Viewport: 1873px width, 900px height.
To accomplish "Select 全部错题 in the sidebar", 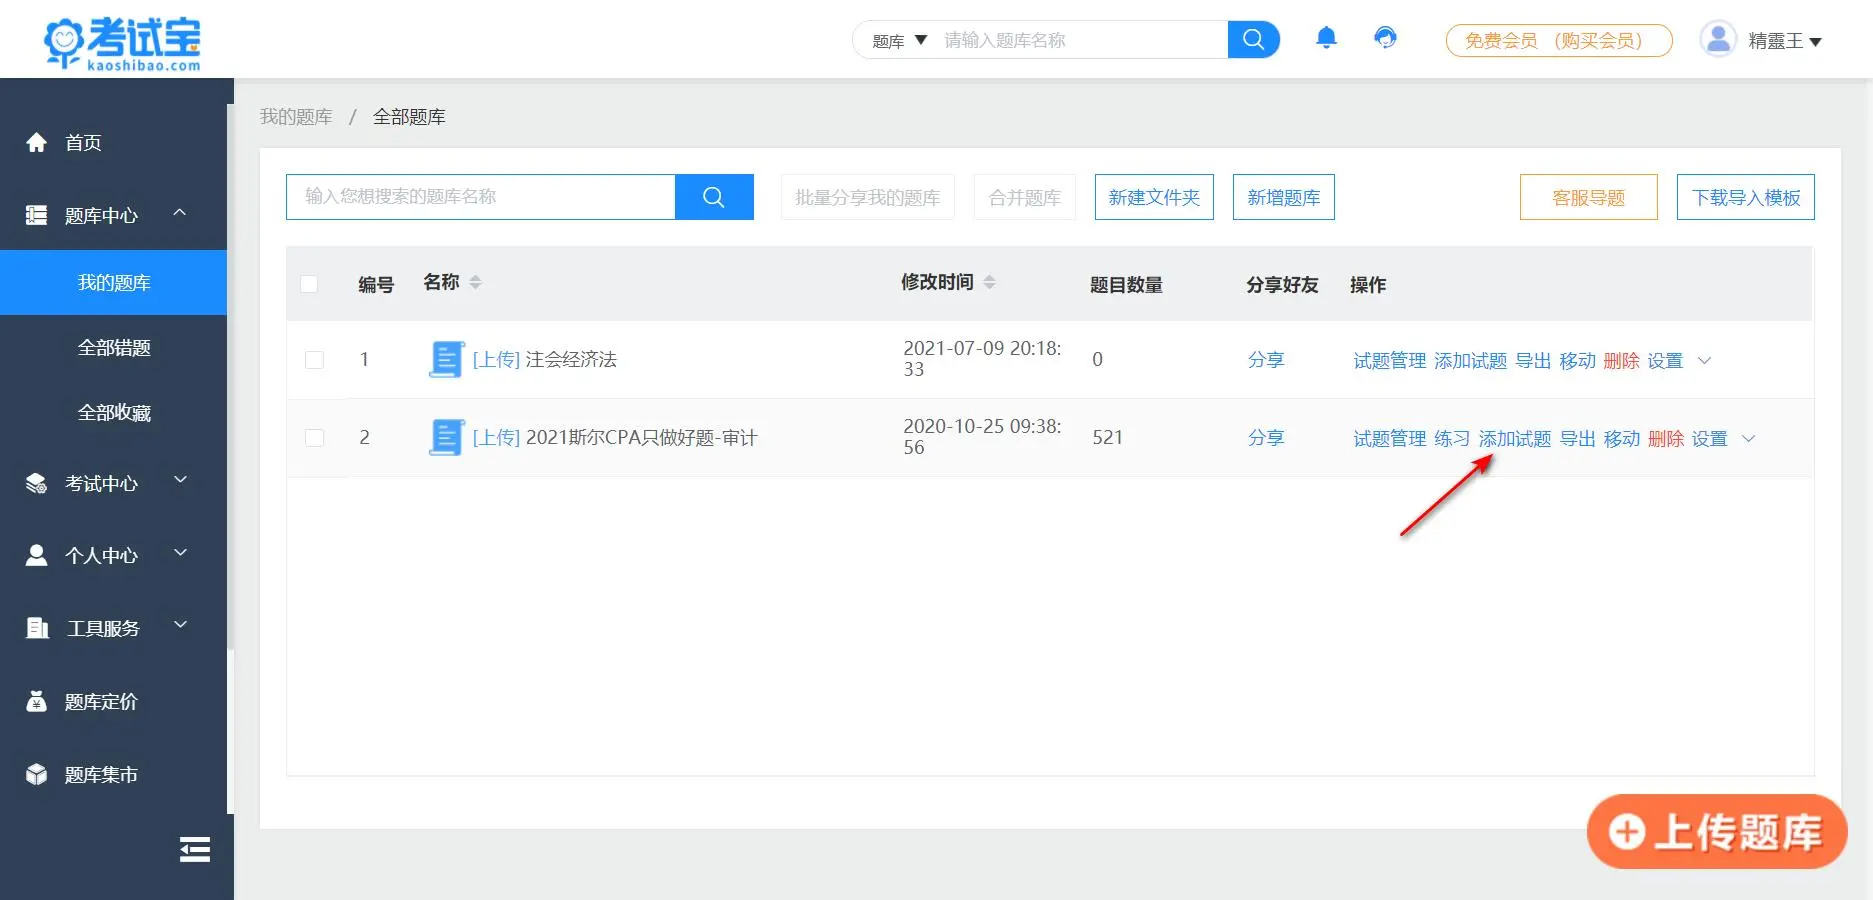I will 114,348.
